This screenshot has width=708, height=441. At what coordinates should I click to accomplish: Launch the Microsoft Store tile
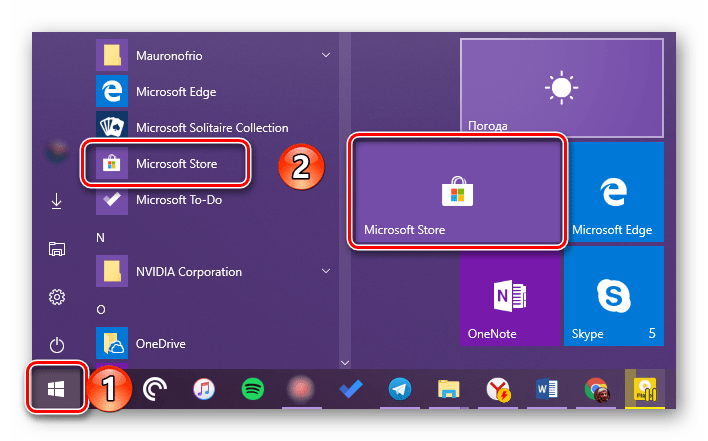point(457,191)
